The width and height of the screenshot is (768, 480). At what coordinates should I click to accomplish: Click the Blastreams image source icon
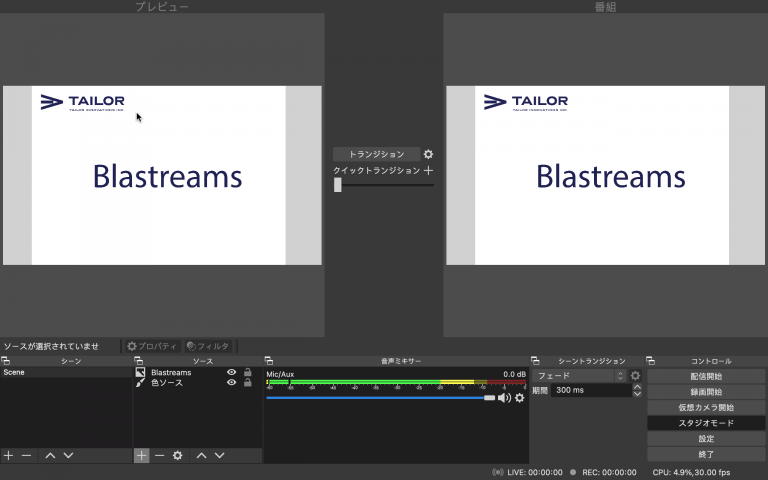pos(140,372)
